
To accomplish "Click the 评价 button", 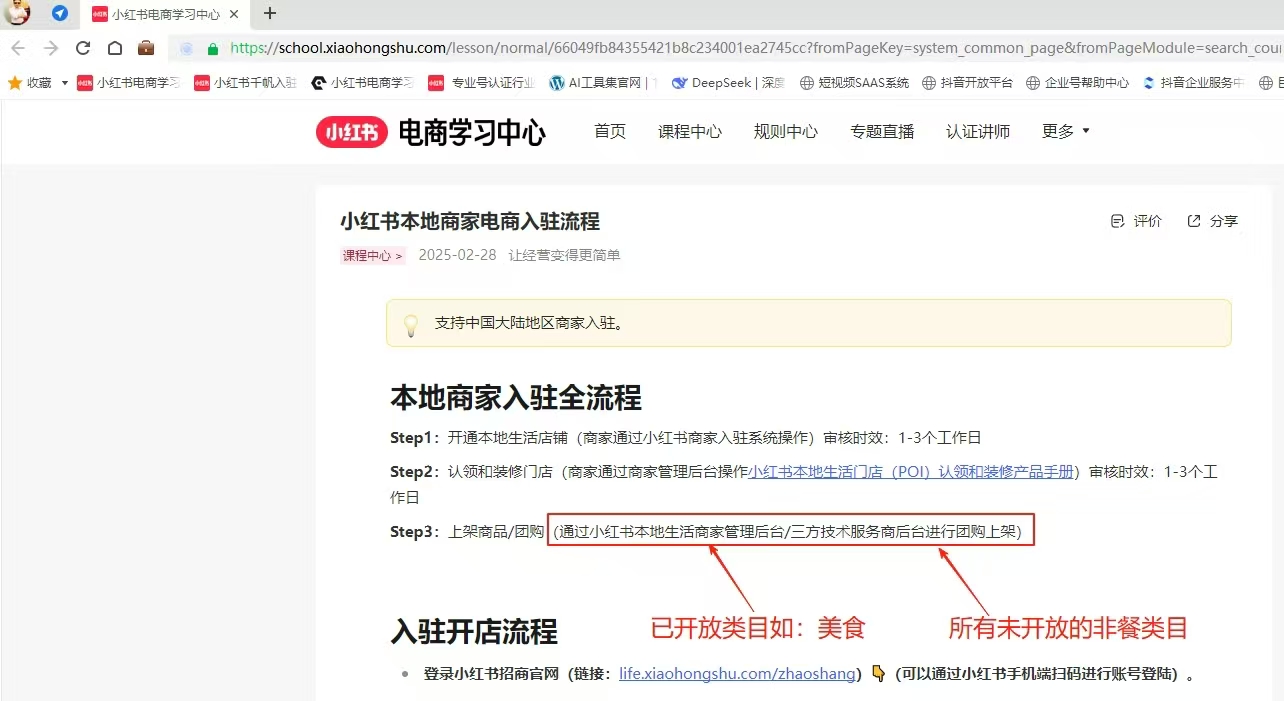I will pos(1137,221).
